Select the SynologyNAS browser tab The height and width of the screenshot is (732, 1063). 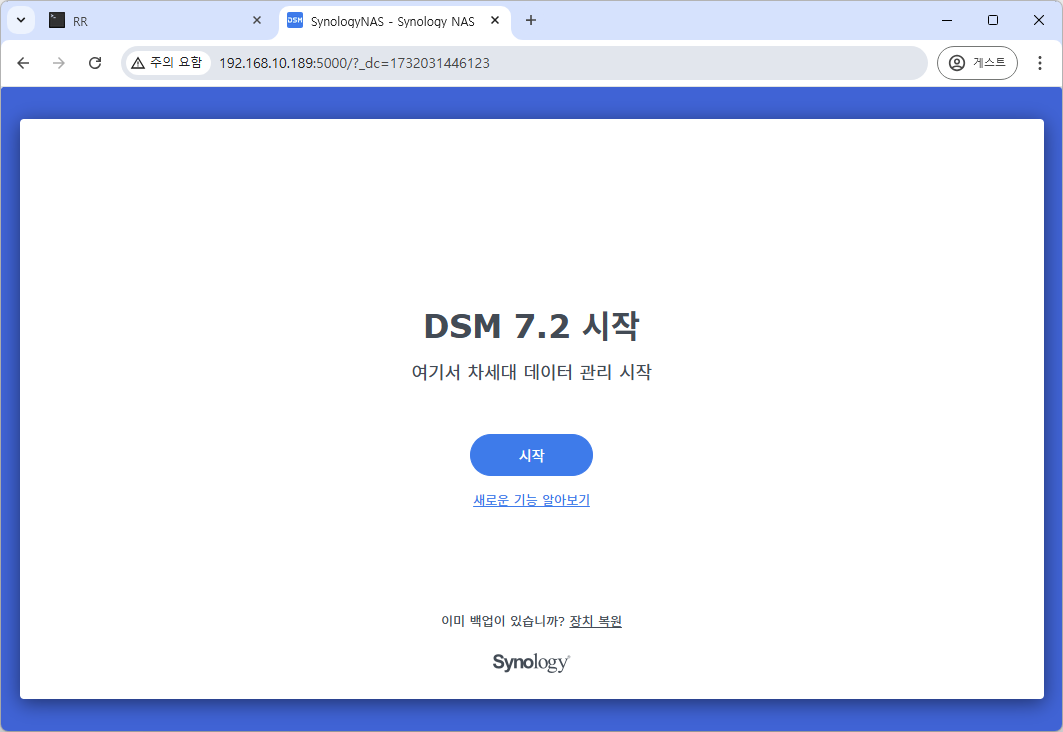tap(395, 21)
